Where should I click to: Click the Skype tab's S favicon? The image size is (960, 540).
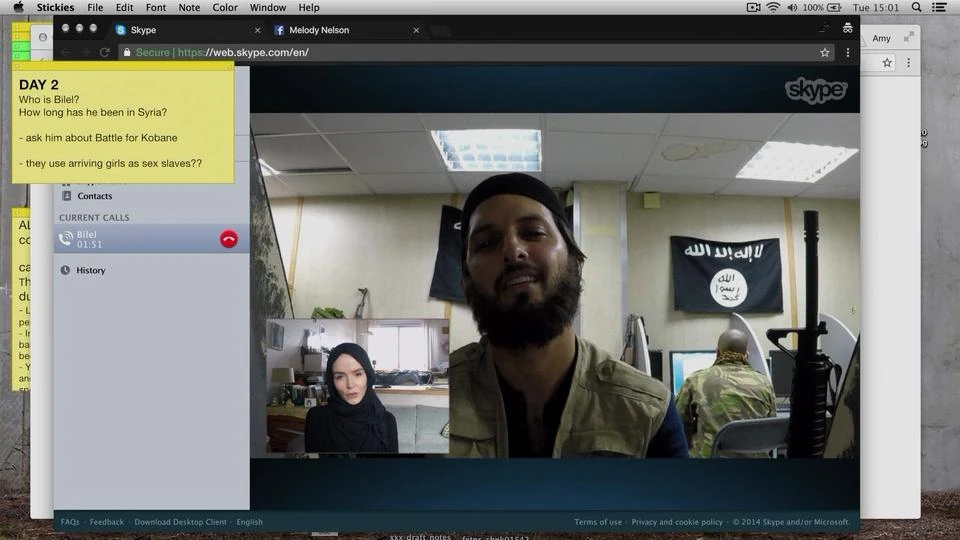pyautogui.click(x=121, y=30)
